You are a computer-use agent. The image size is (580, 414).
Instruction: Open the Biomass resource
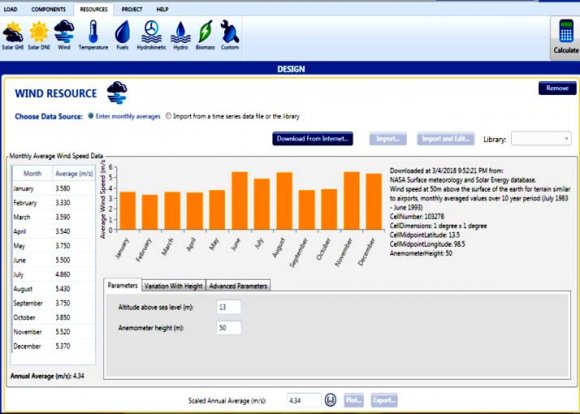tap(205, 35)
